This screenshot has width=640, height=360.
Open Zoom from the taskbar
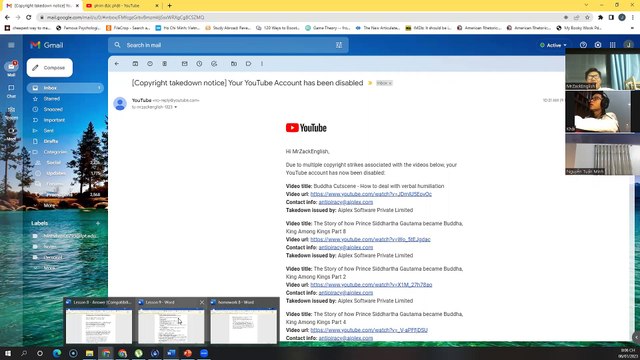(x=204, y=353)
